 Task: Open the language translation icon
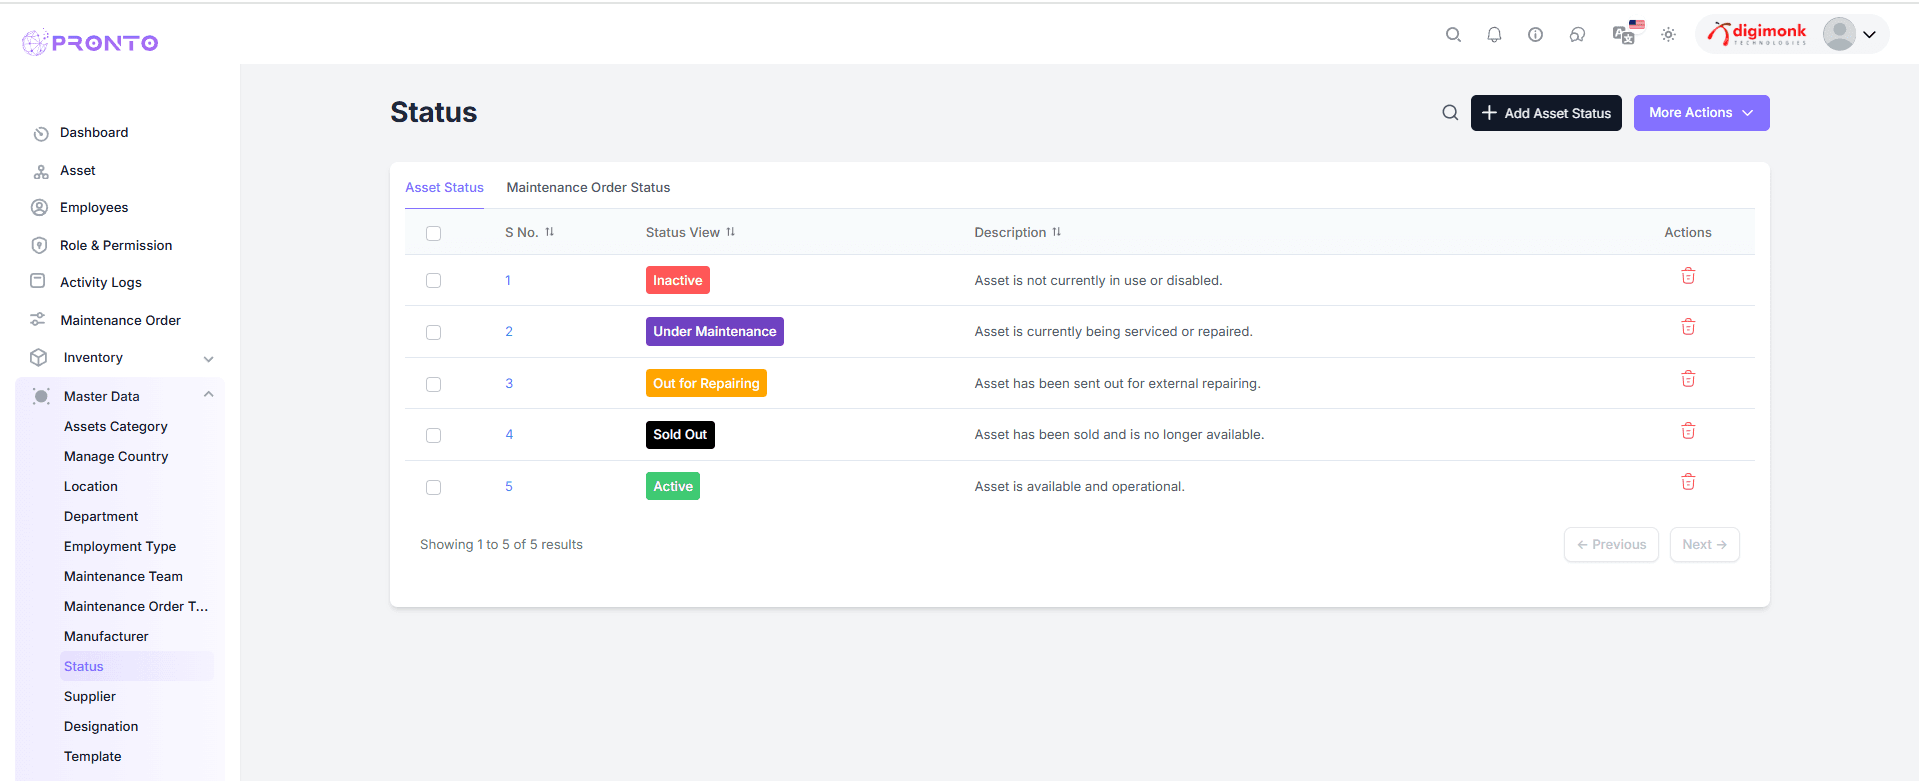coord(1627,33)
